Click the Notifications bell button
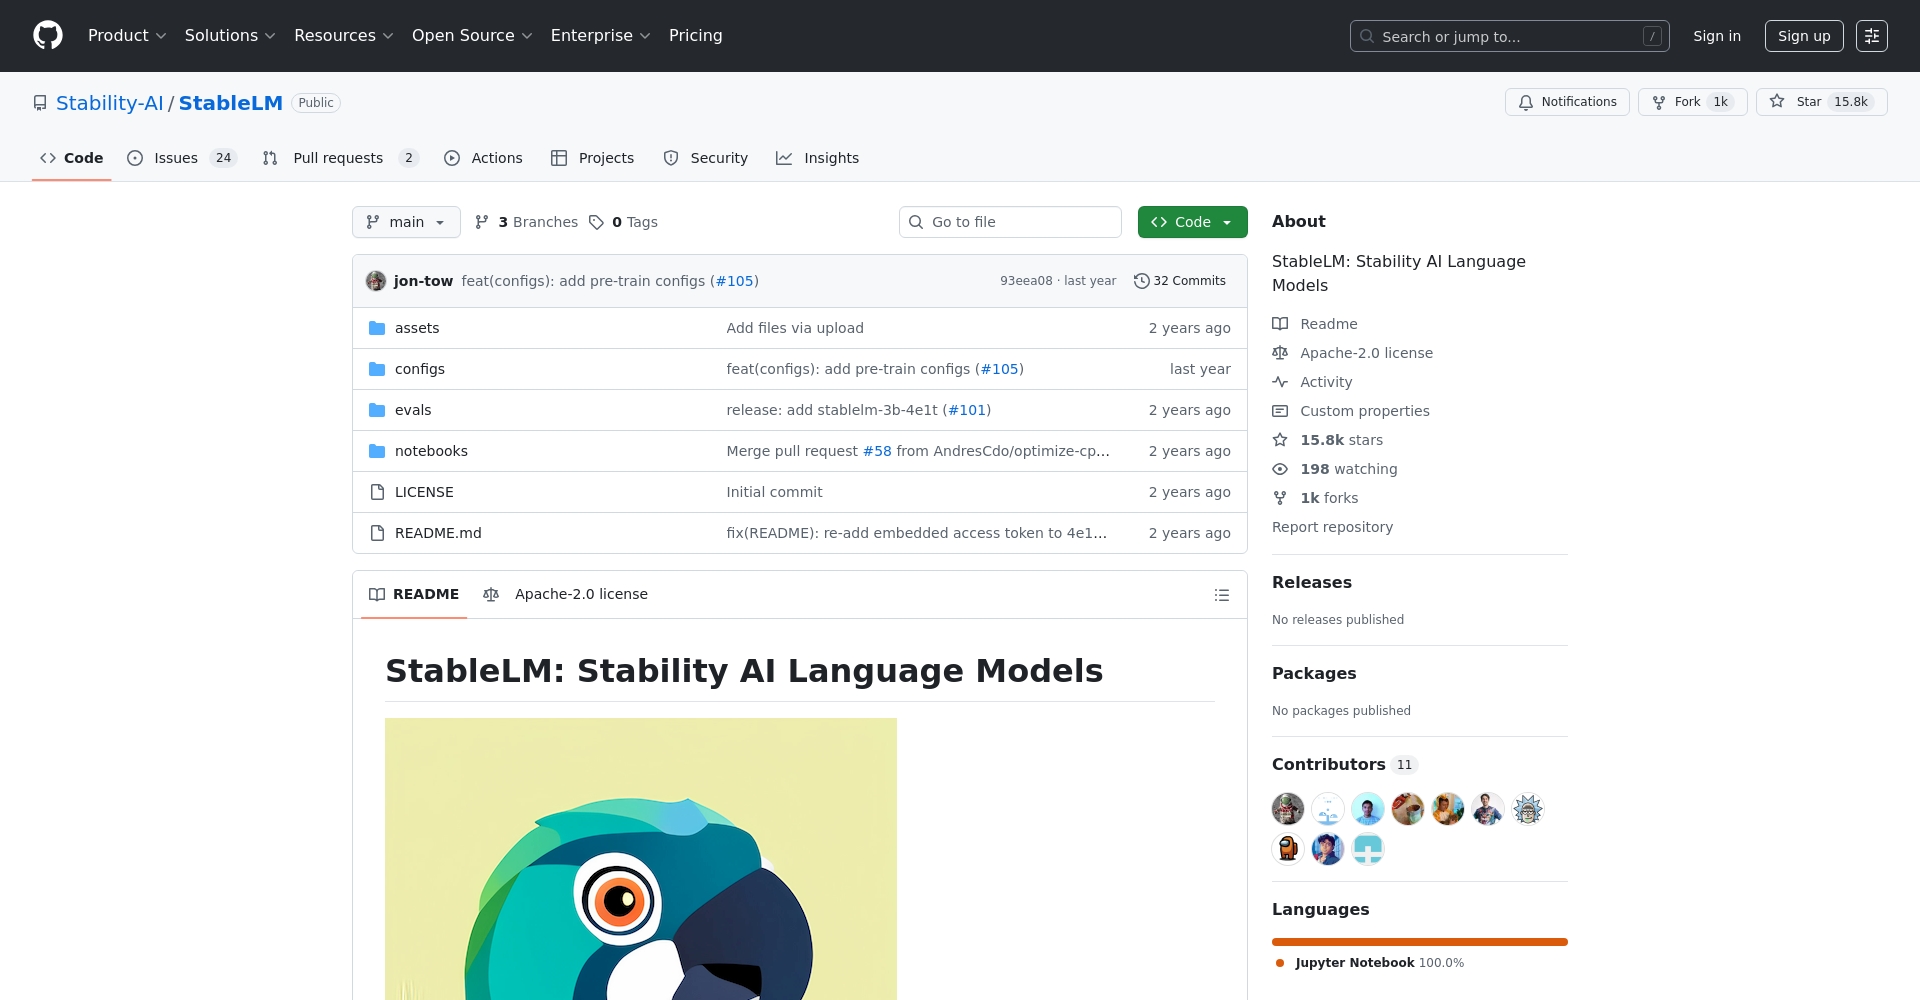This screenshot has height=1000, width=1920. point(1567,102)
